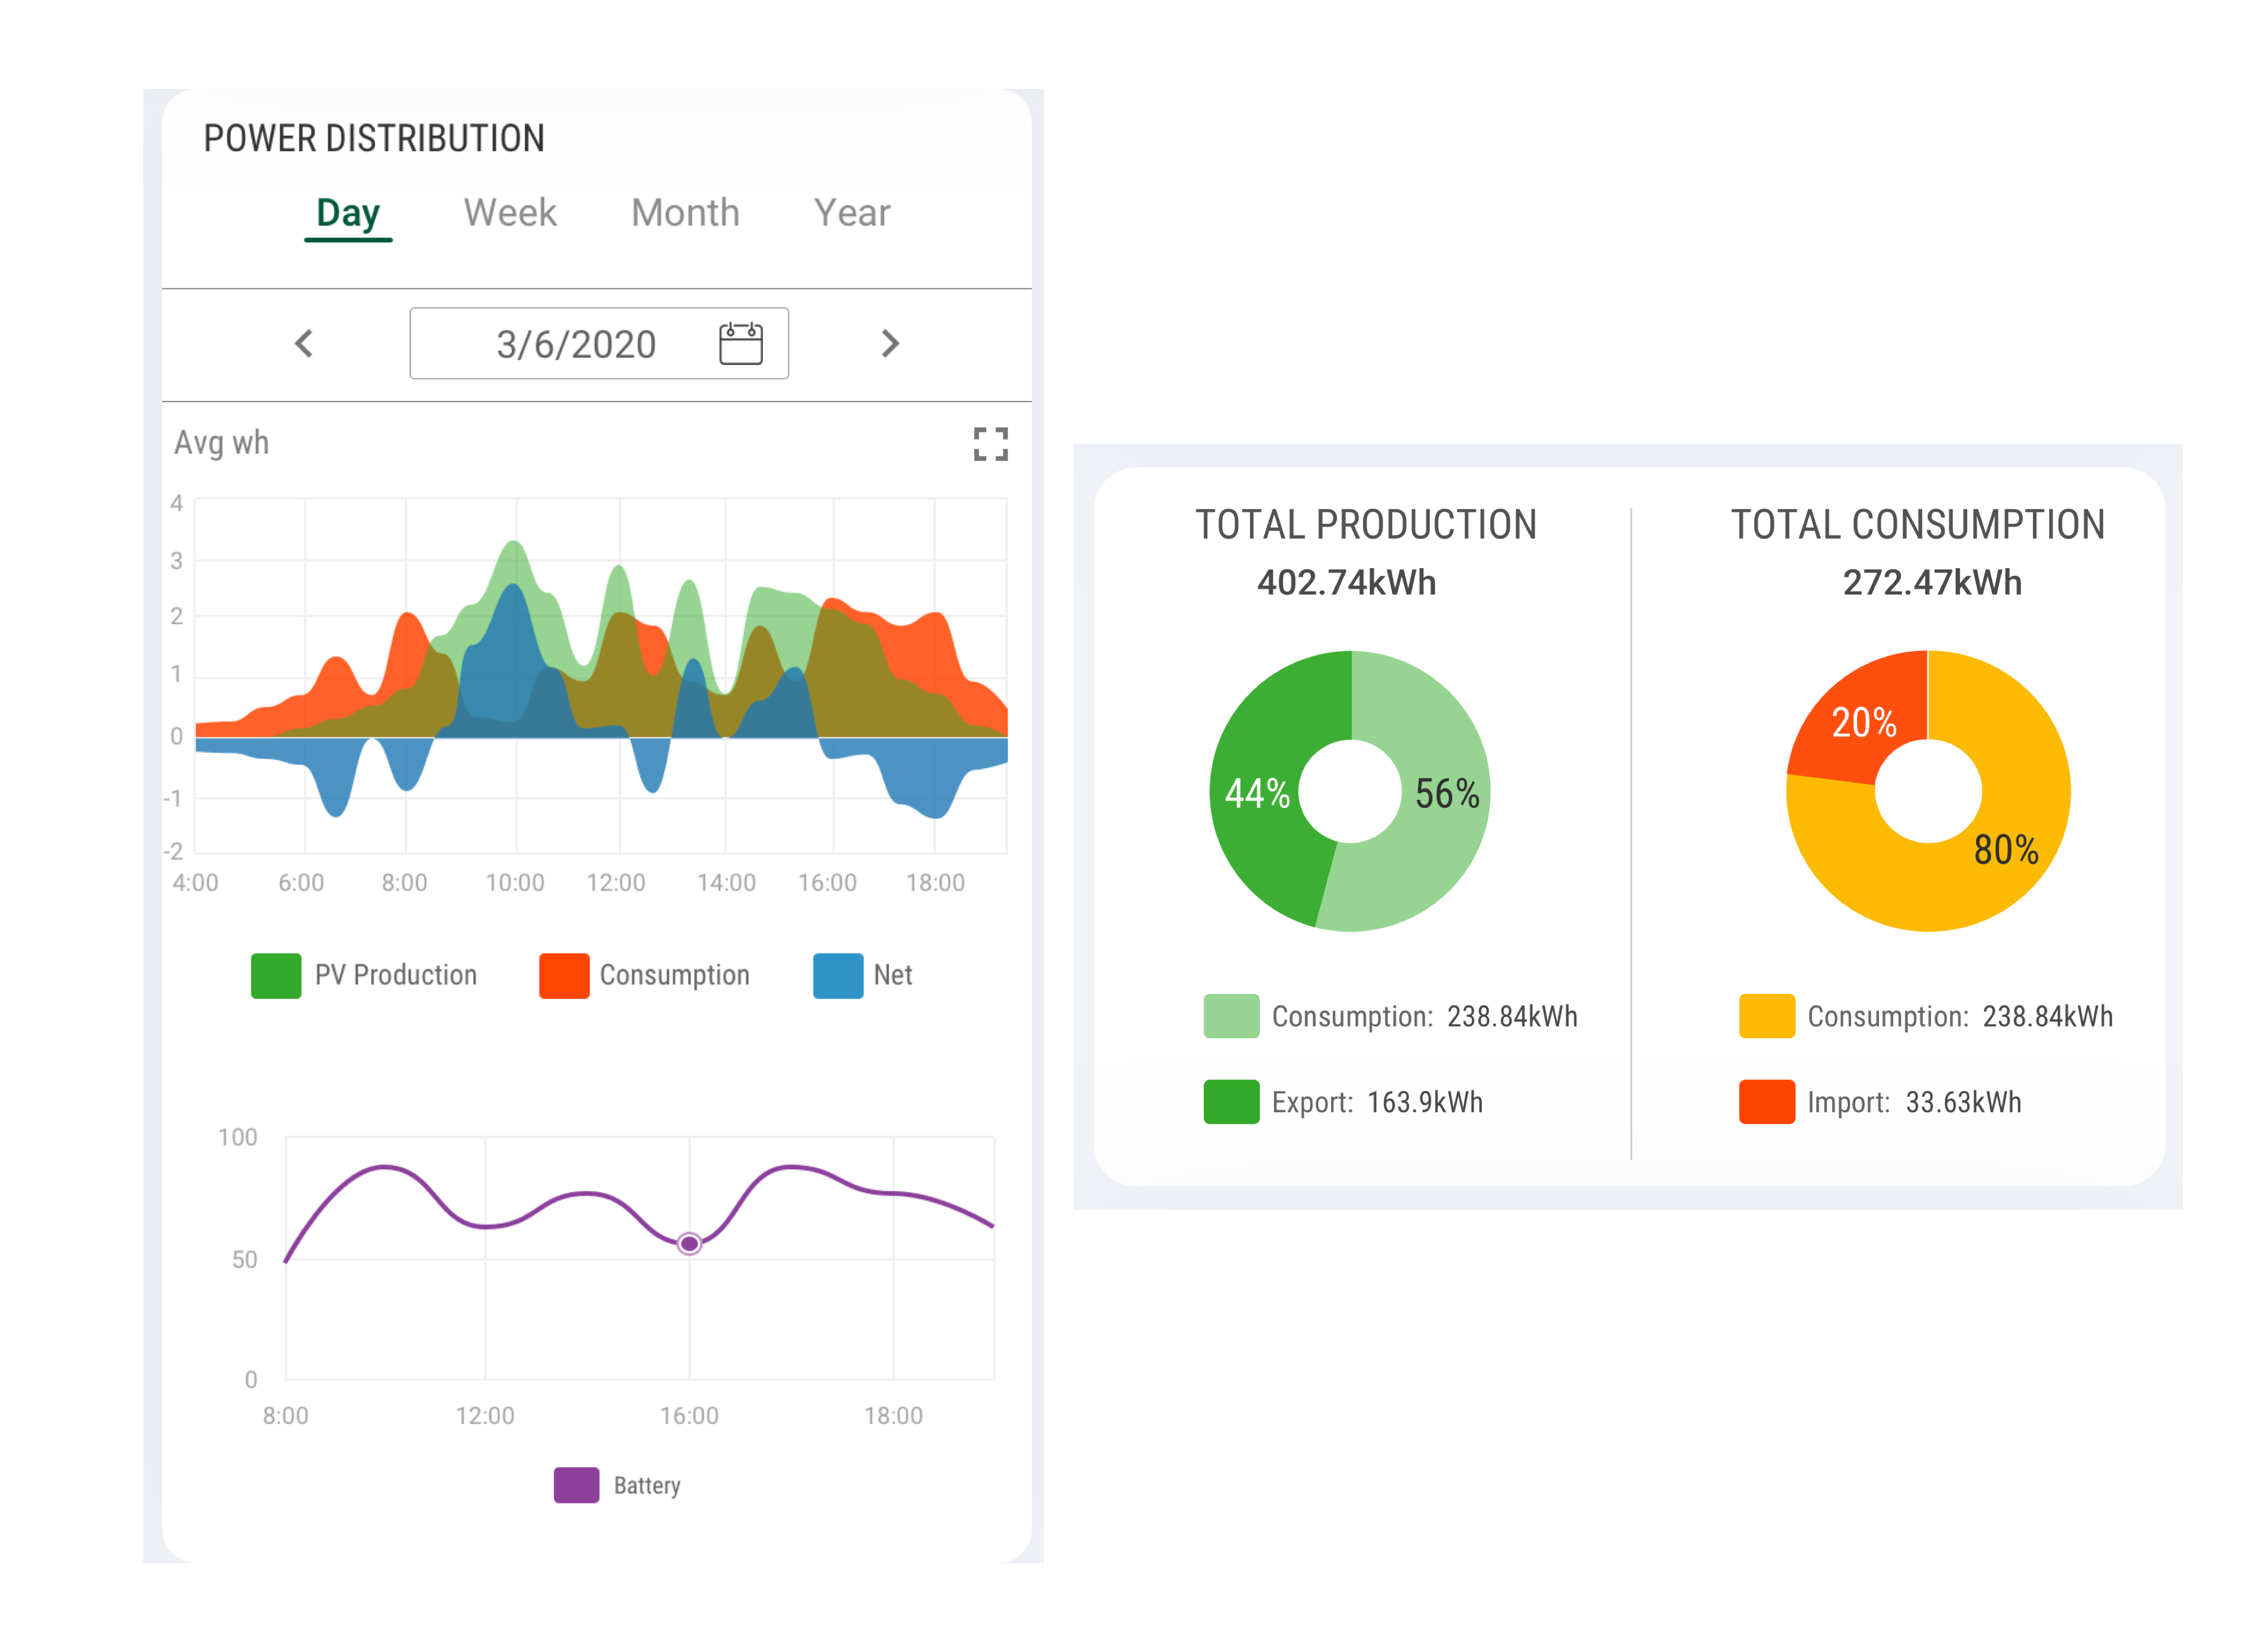The height and width of the screenshot is (1652, 2244).
Task: Click the 'Avg wh' chart axis label
Action: coord(221,442)
